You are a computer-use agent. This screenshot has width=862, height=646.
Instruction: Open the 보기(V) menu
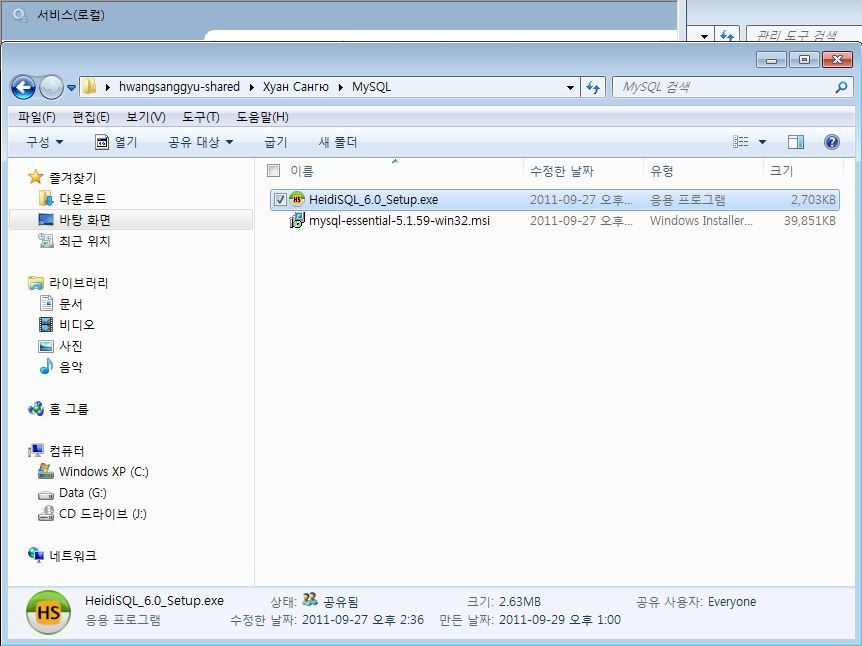point(146,117)
